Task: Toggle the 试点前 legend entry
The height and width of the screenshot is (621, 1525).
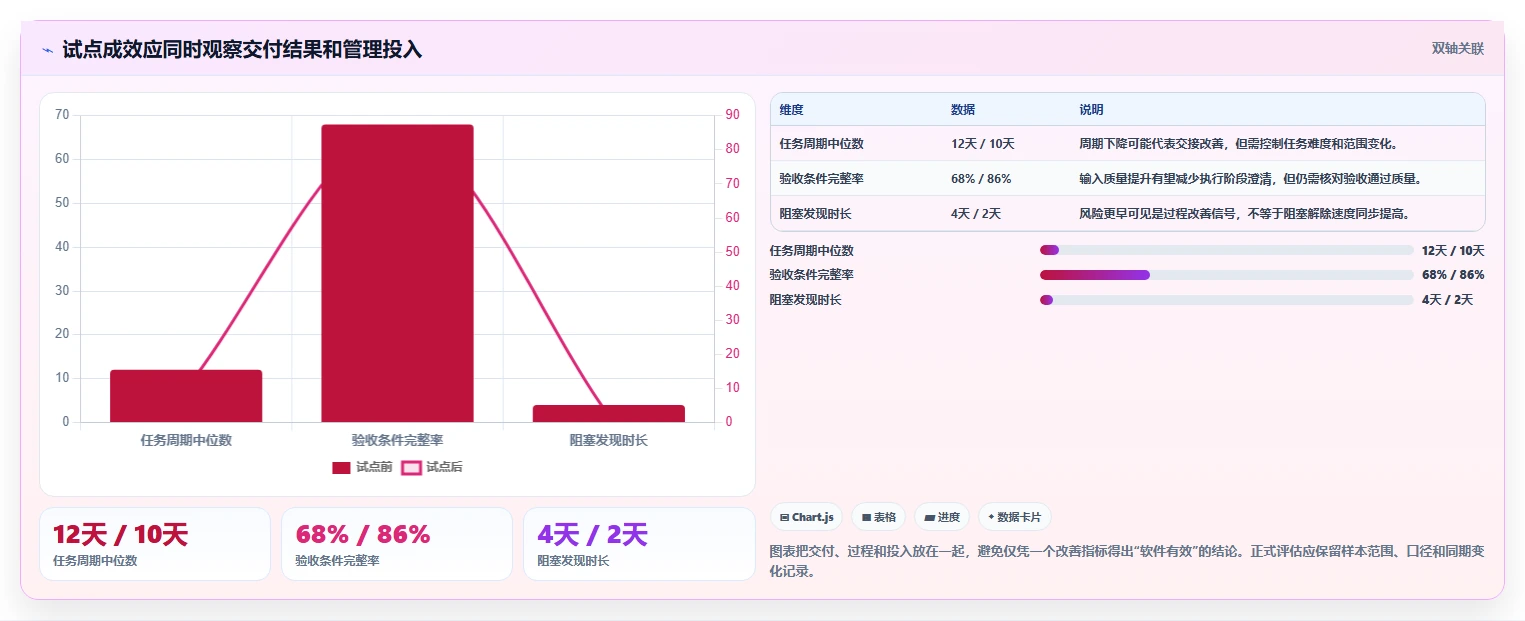Action: [x=362, y=467]
